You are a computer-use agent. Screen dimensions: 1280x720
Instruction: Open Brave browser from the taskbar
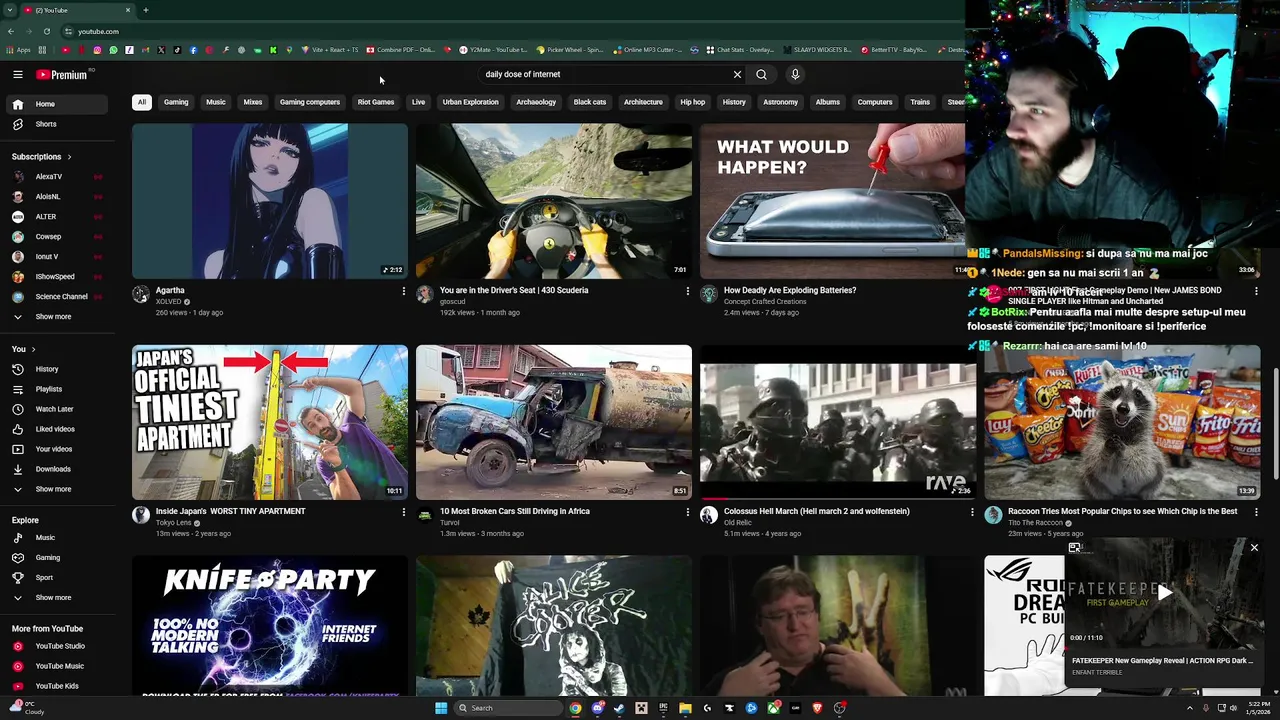click(817, 708)
